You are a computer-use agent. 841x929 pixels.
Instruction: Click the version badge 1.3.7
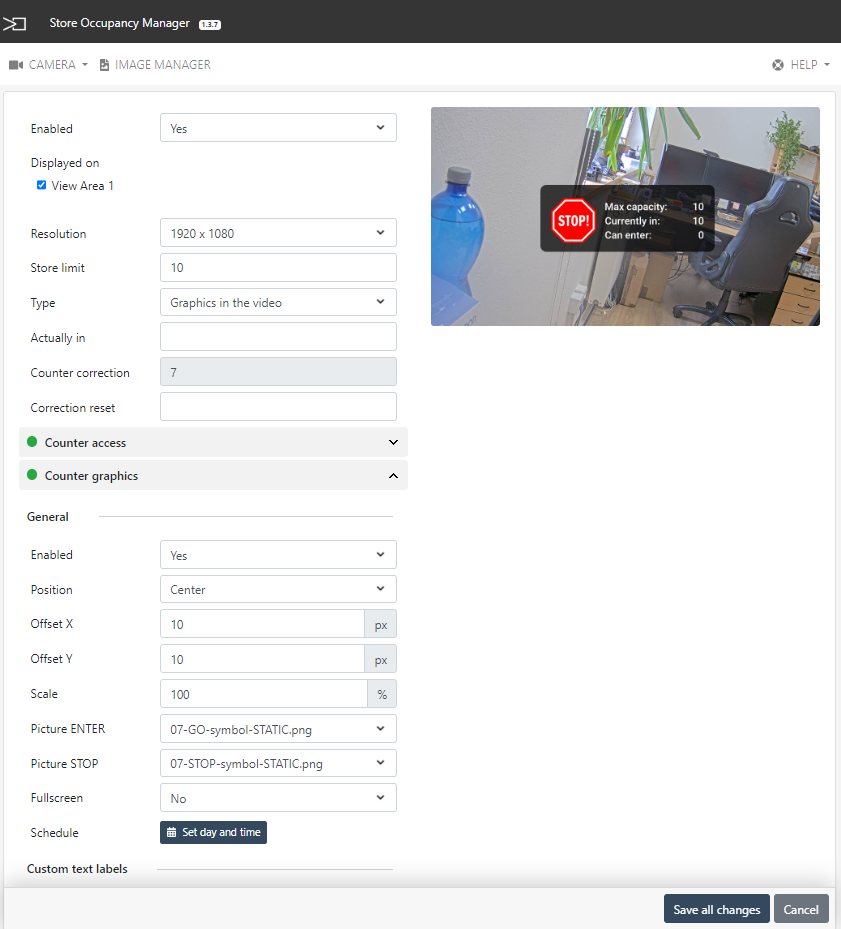210,24
